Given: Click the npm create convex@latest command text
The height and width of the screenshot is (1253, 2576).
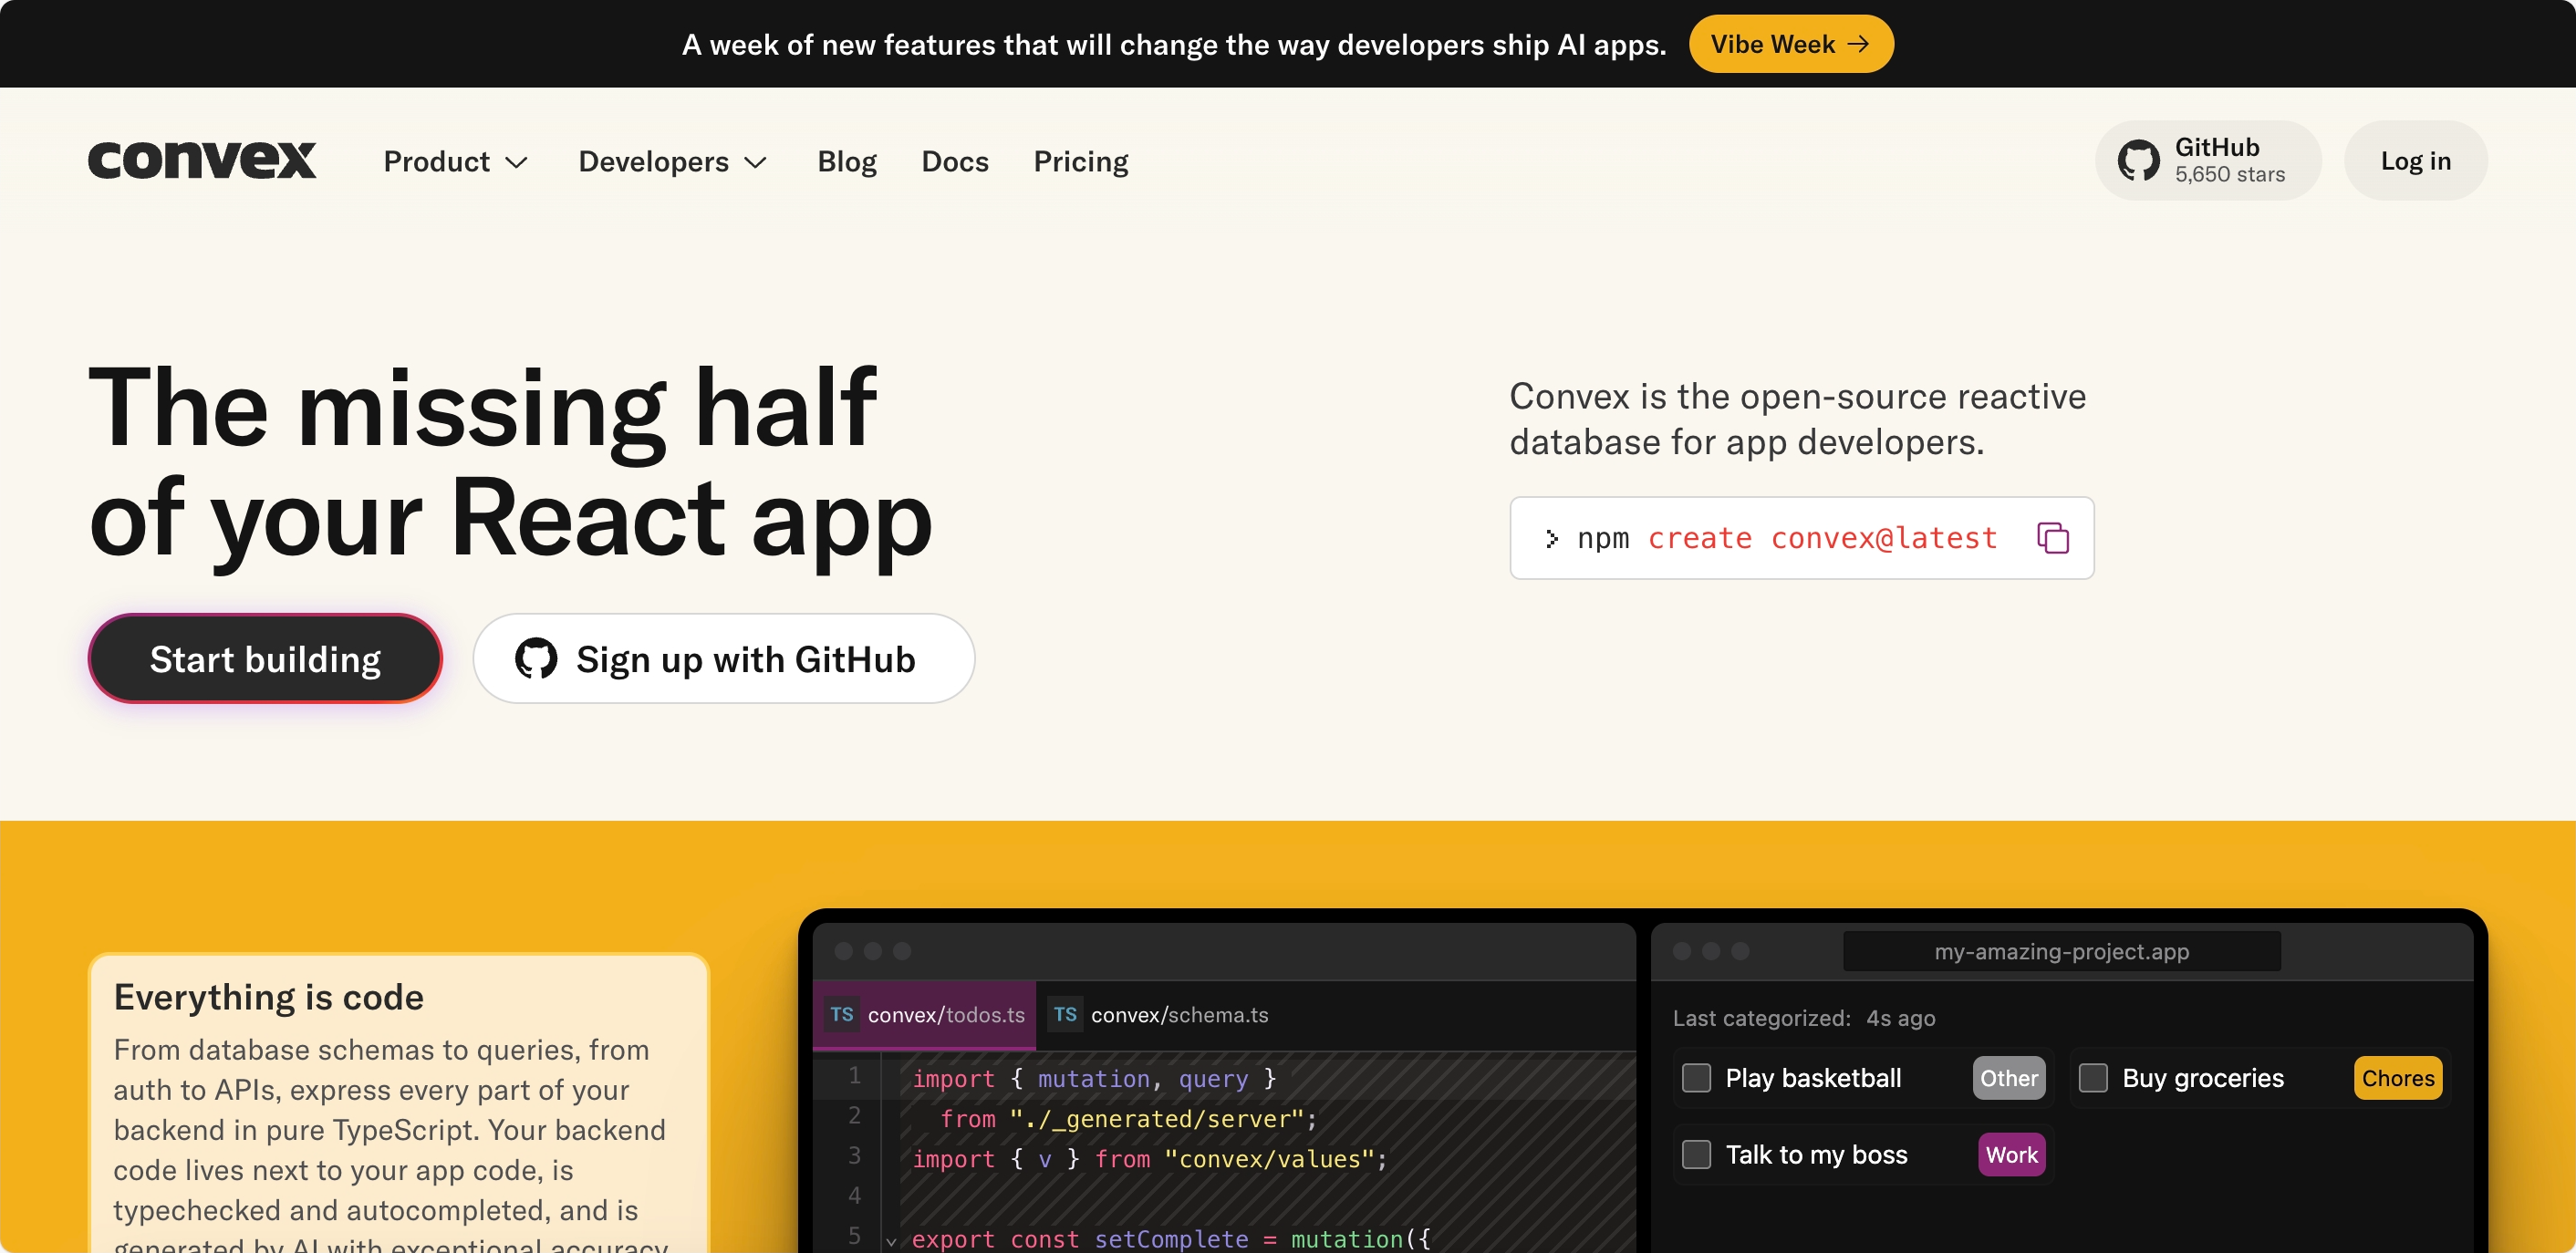Looking at the screenshot, I should (1787, 538).
